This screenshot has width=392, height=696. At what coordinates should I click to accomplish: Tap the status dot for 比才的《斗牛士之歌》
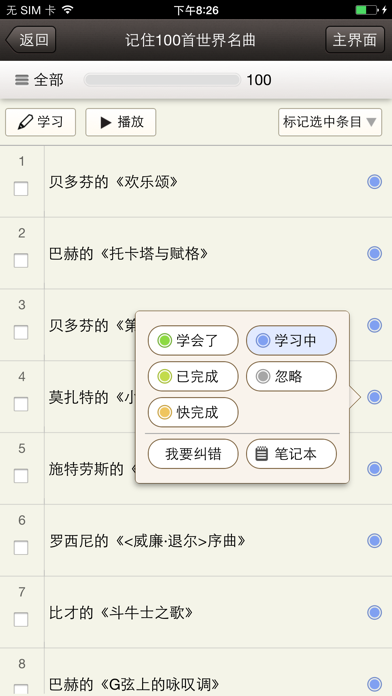pyautogui.click(x=374, y=613)
